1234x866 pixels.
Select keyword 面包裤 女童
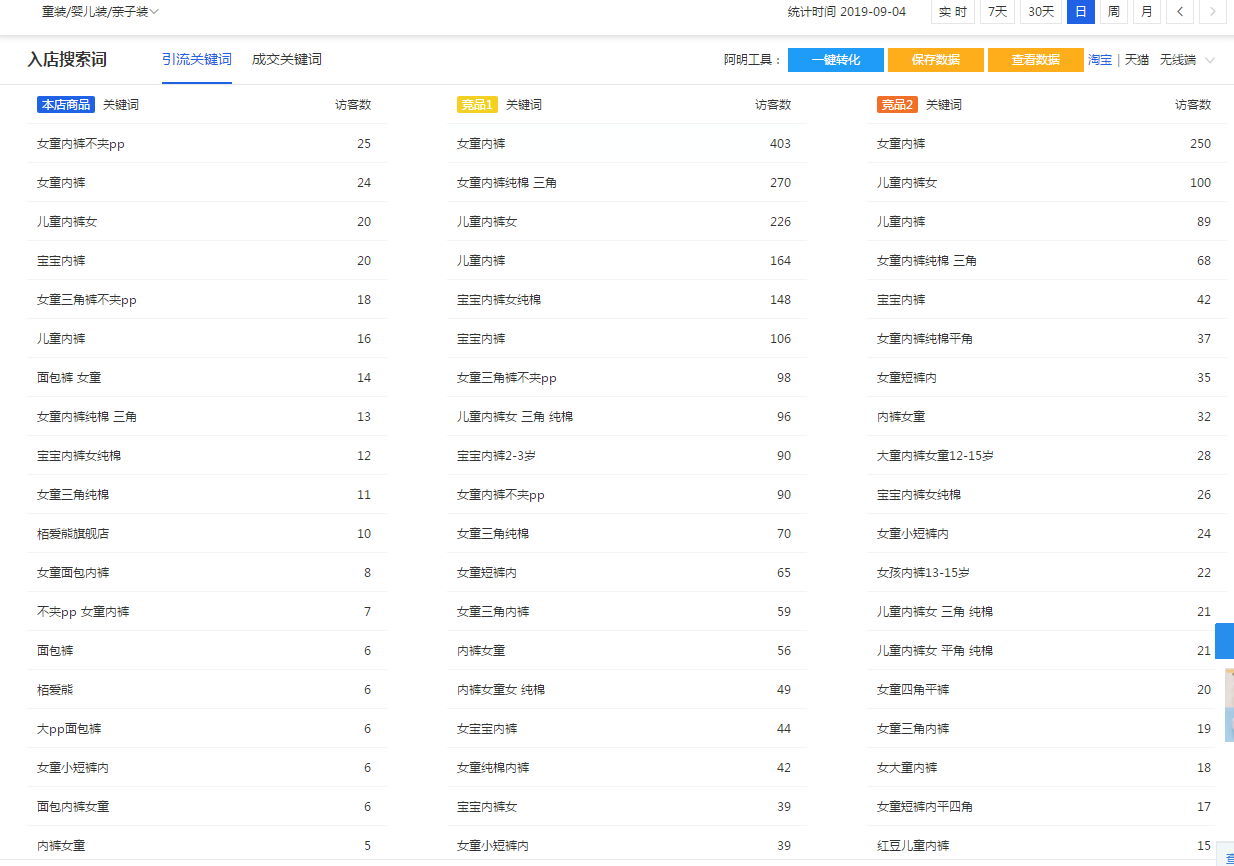pos(69,378)
